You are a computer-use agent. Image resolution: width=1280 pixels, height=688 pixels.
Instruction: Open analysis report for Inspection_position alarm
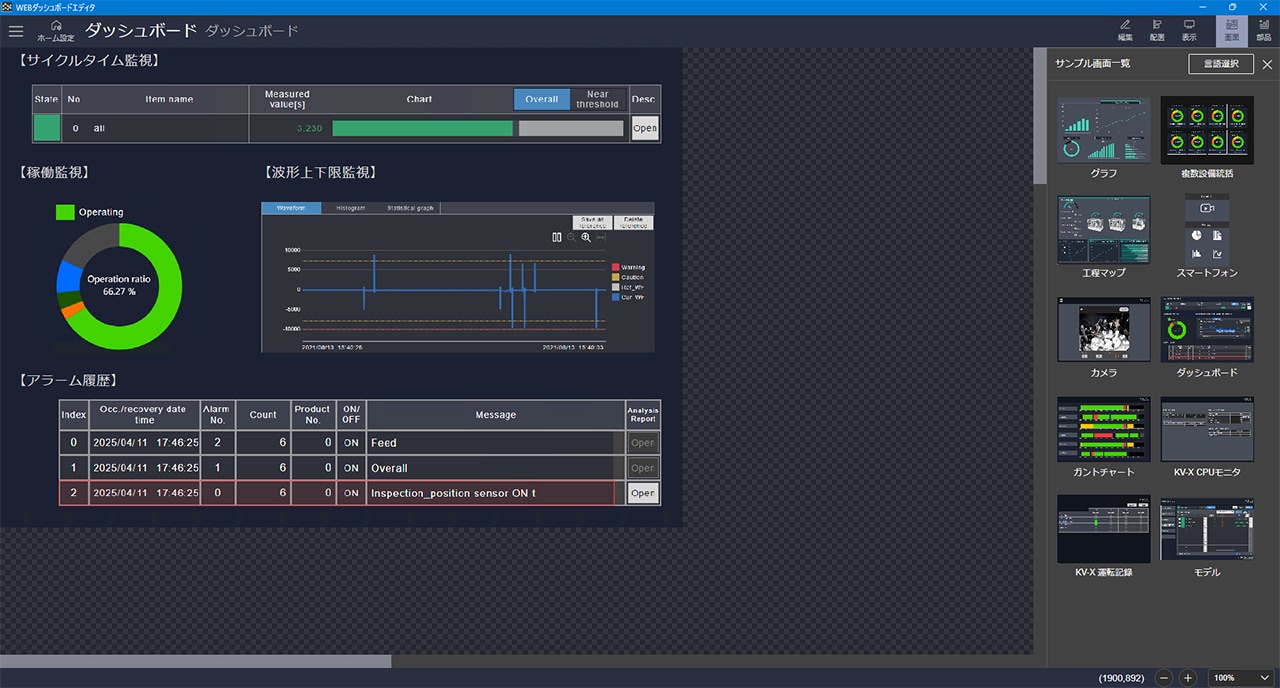coord(643,493)
